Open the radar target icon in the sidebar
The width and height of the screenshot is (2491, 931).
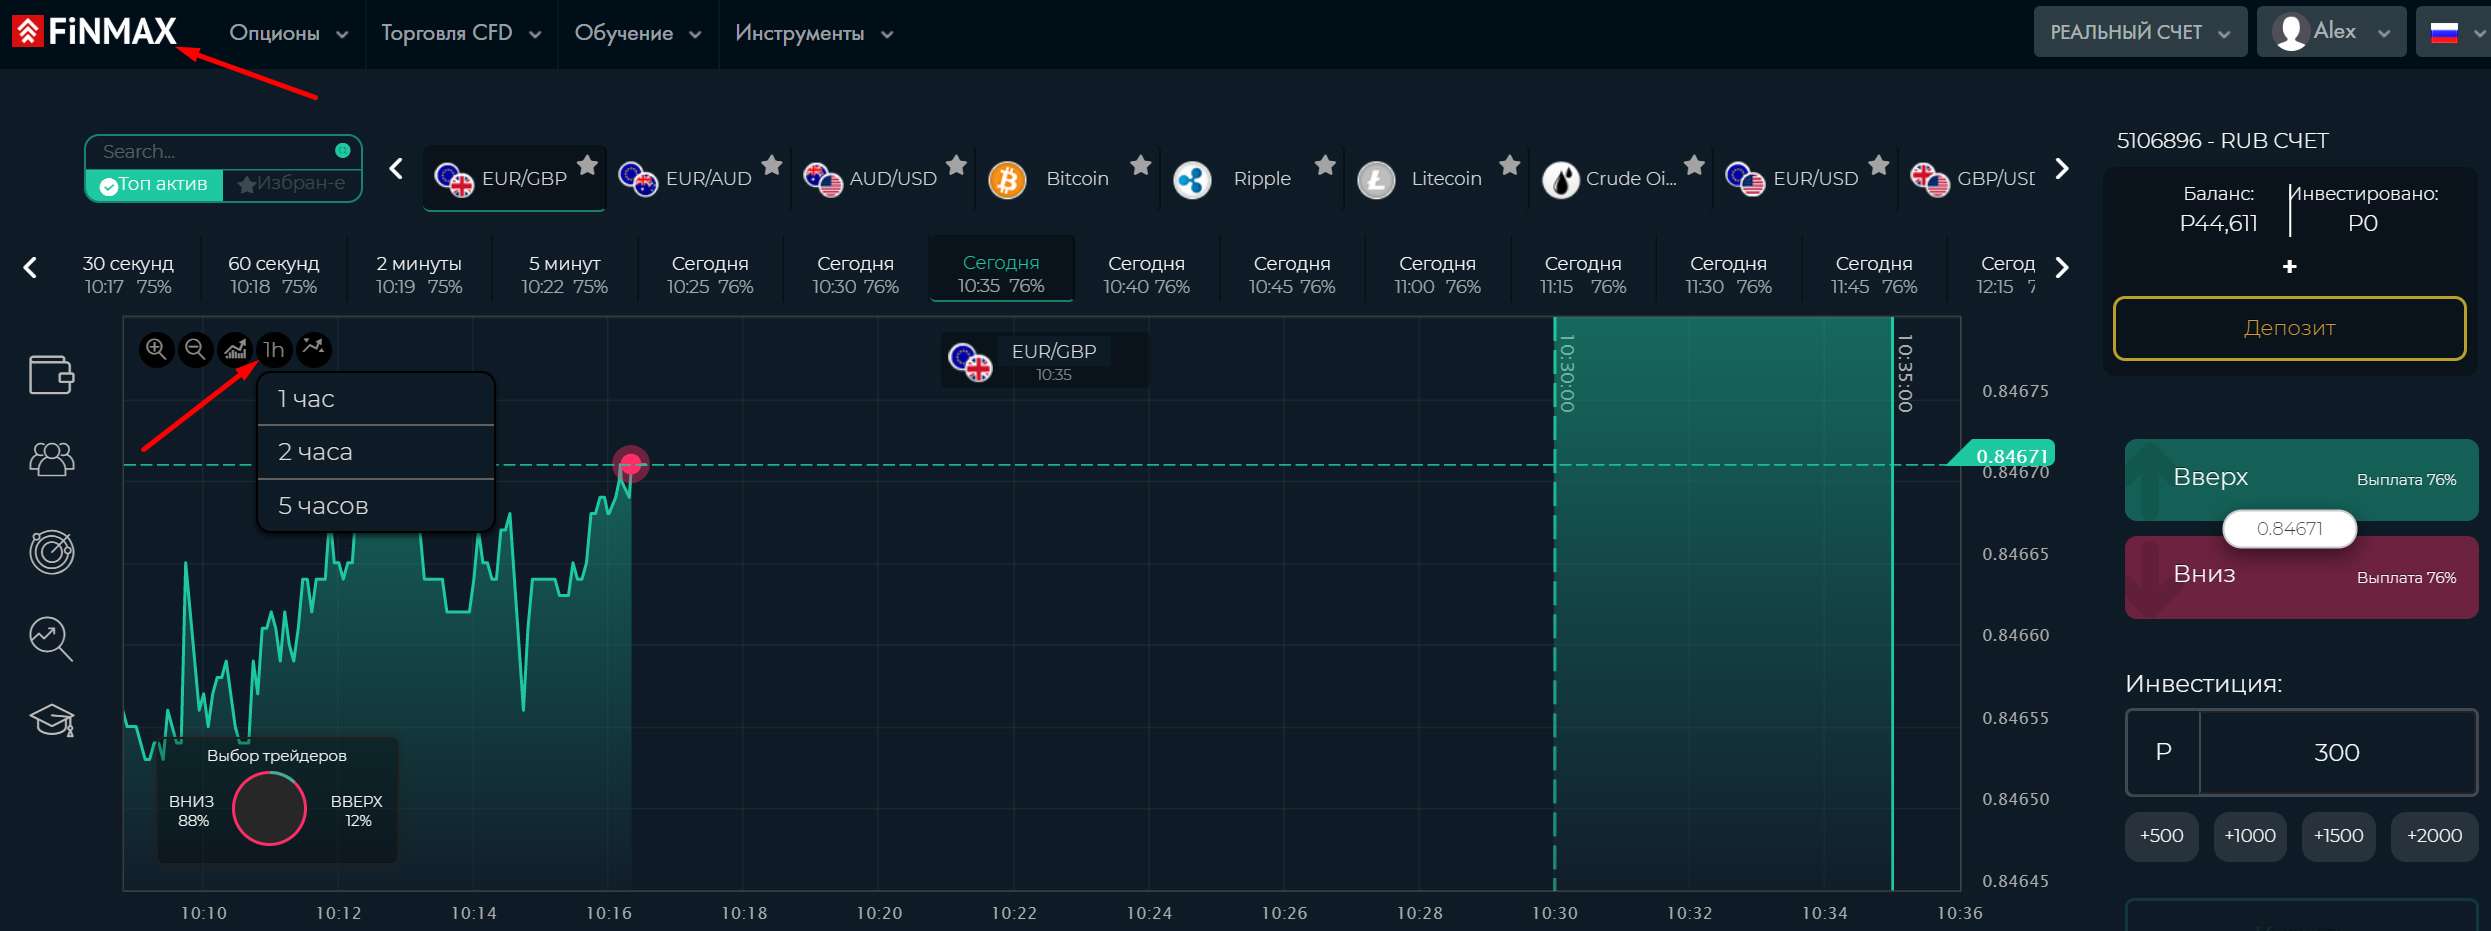tap(52, 551)
